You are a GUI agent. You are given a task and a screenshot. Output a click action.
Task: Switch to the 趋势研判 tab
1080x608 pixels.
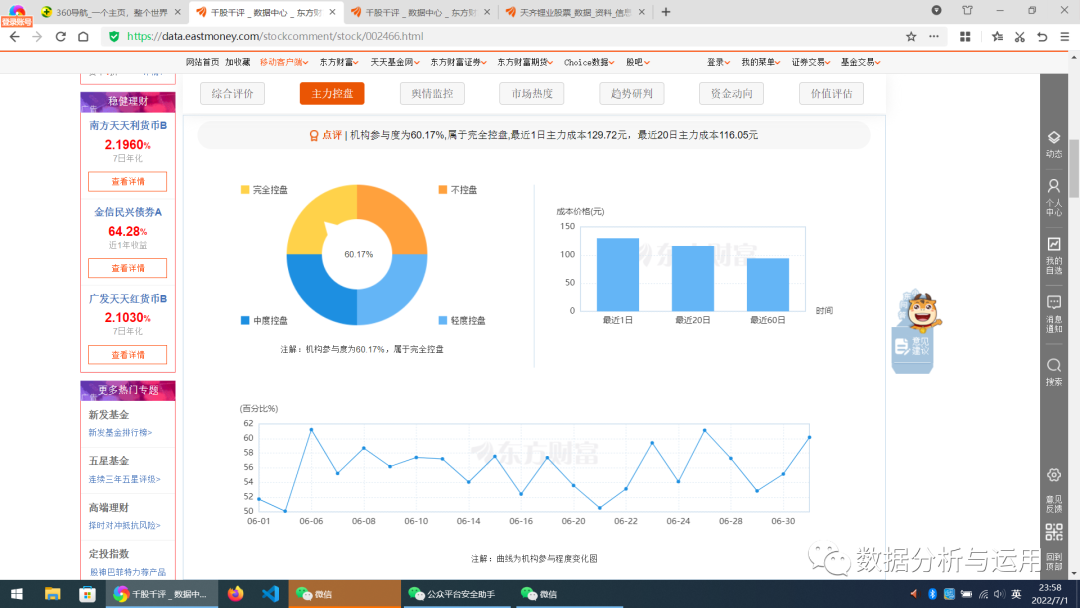tap(632, 94)
